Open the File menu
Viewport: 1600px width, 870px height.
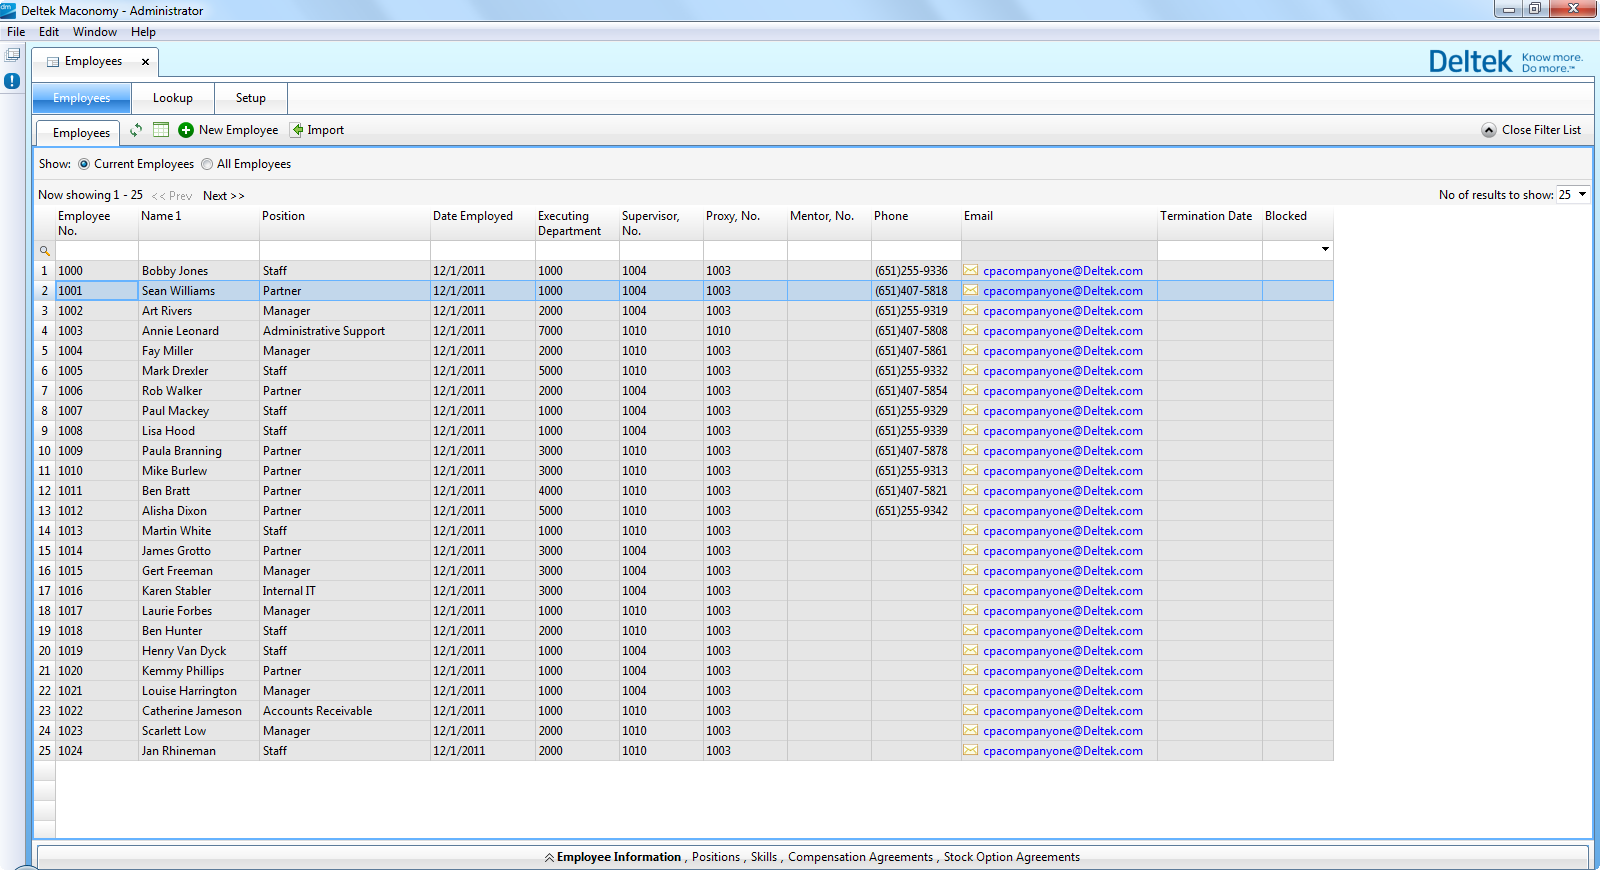click(16, 32)
